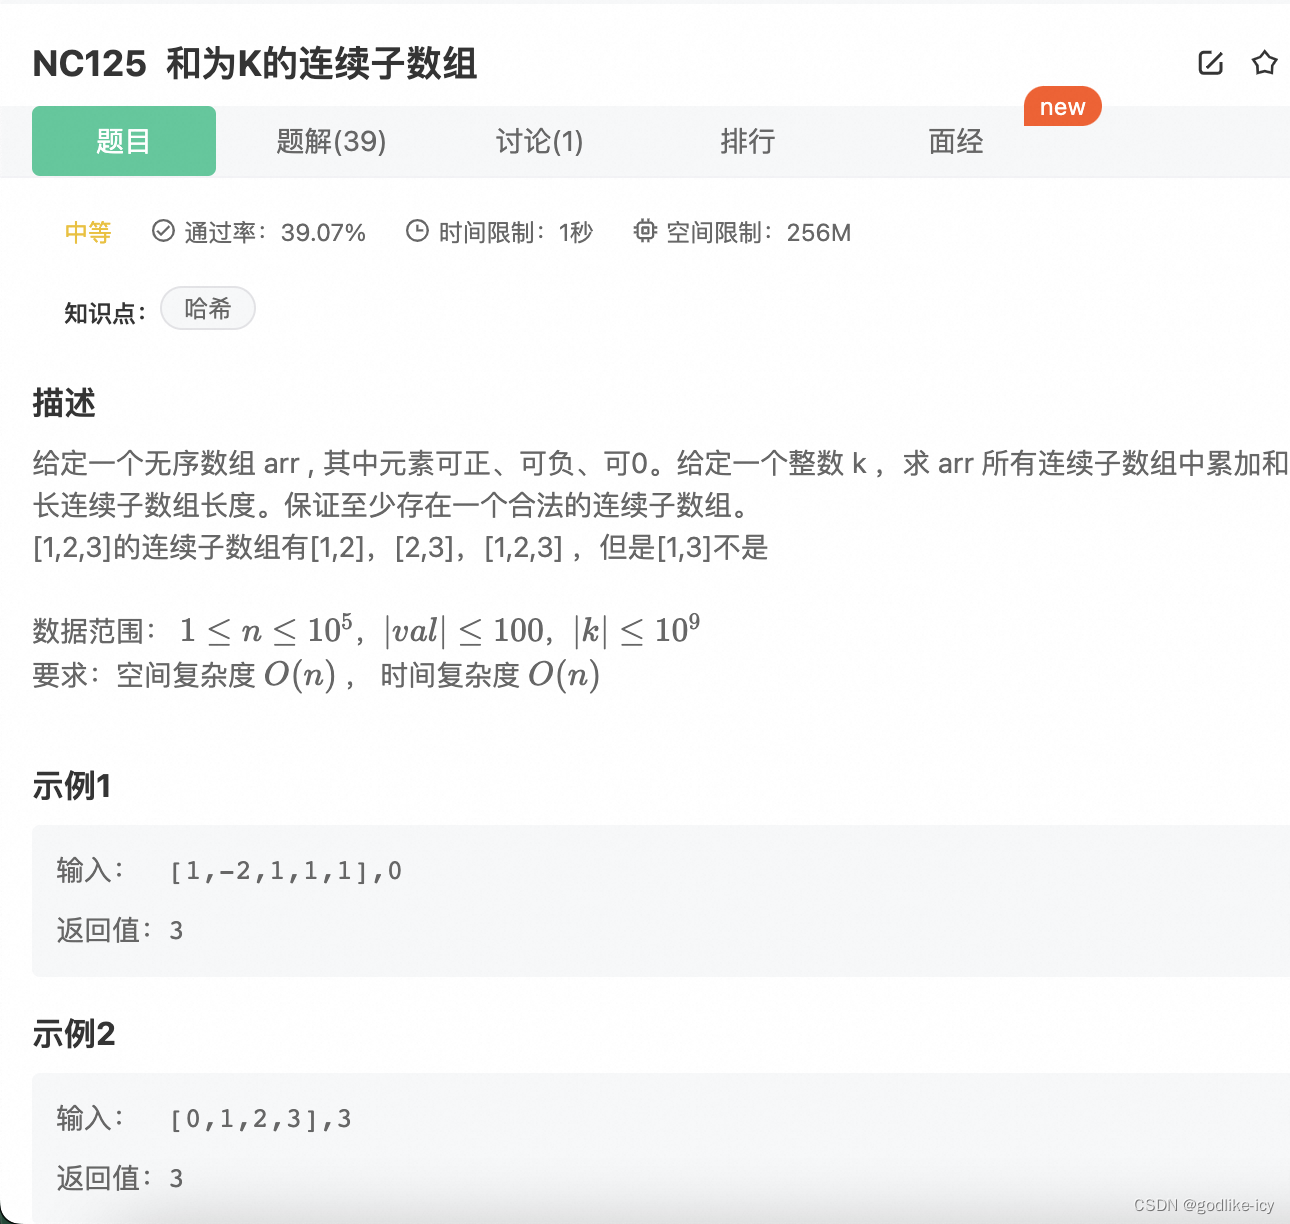
Task: Click the 数据范围 constraint line
Action: pyautogui.click(x=366, y=630)
